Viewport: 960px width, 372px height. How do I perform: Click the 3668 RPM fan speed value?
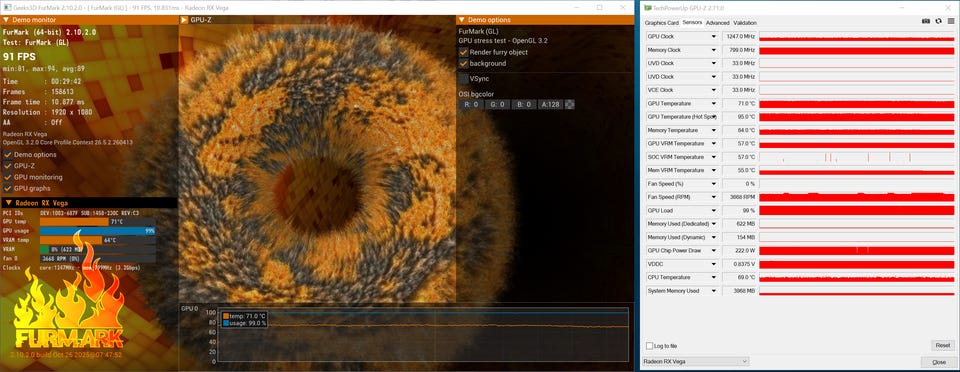pos(739,197)
